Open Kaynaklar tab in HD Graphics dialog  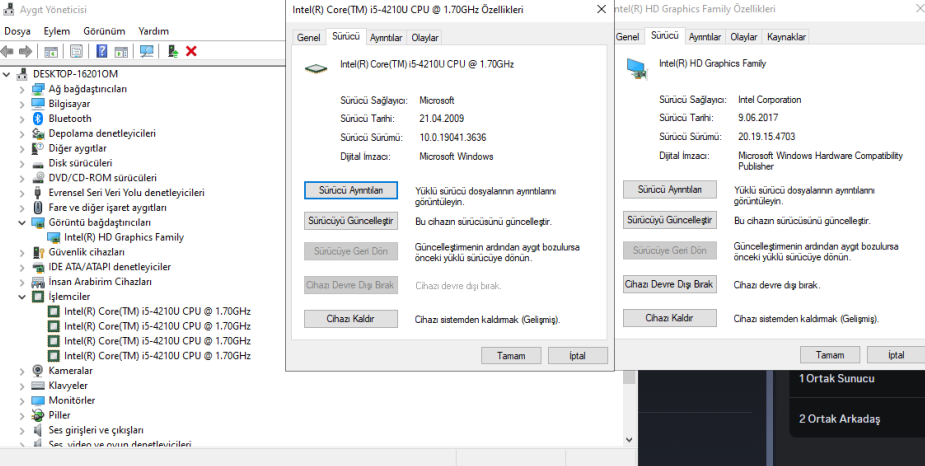coord(786,37)
